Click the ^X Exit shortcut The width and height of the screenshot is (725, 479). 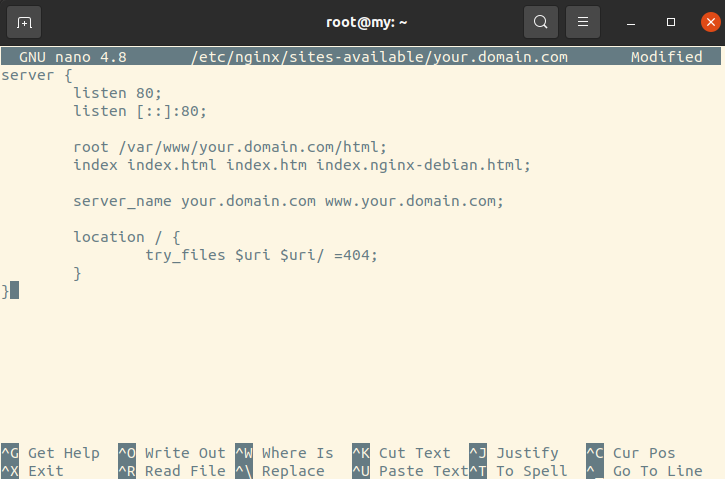pos(32,471)
